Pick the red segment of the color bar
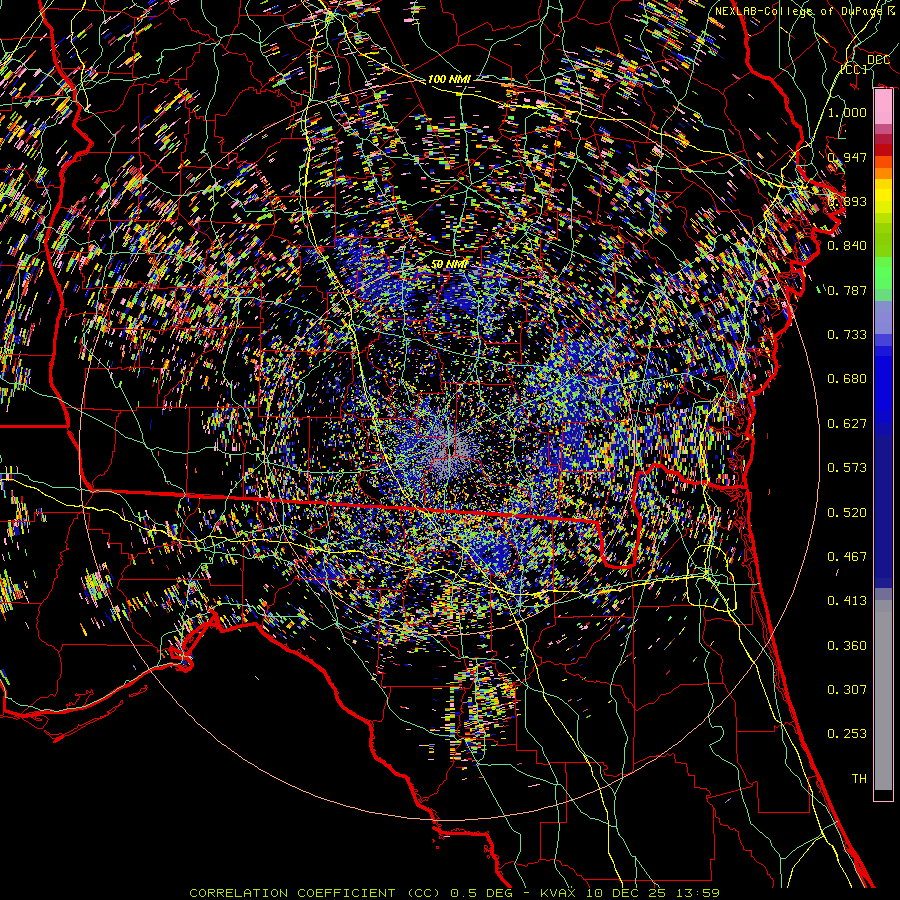Image resolution: width=900 pixels, height=900 pixels. (x=883, y=149)
